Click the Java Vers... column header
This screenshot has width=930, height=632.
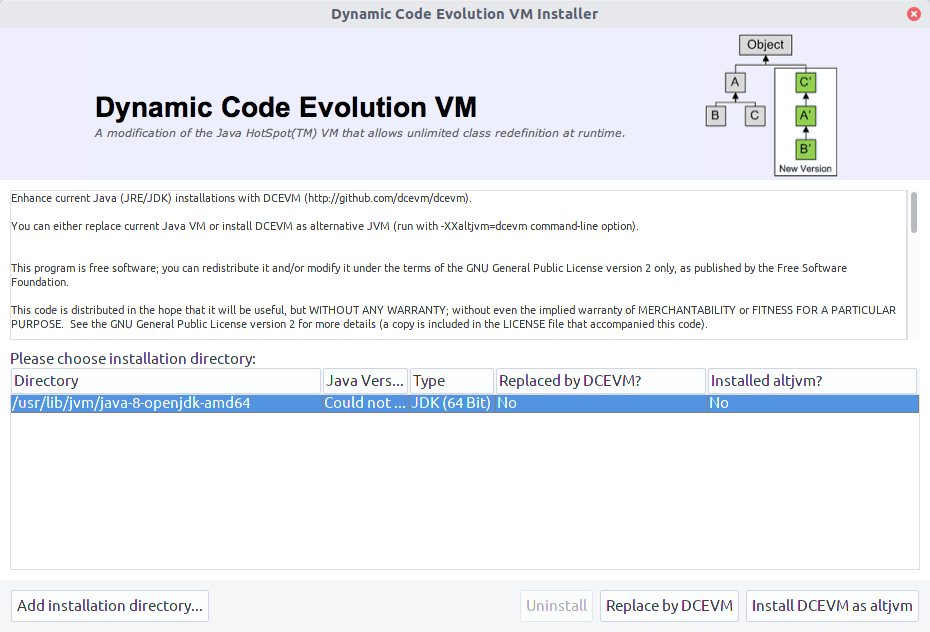[x=365, y=381]
